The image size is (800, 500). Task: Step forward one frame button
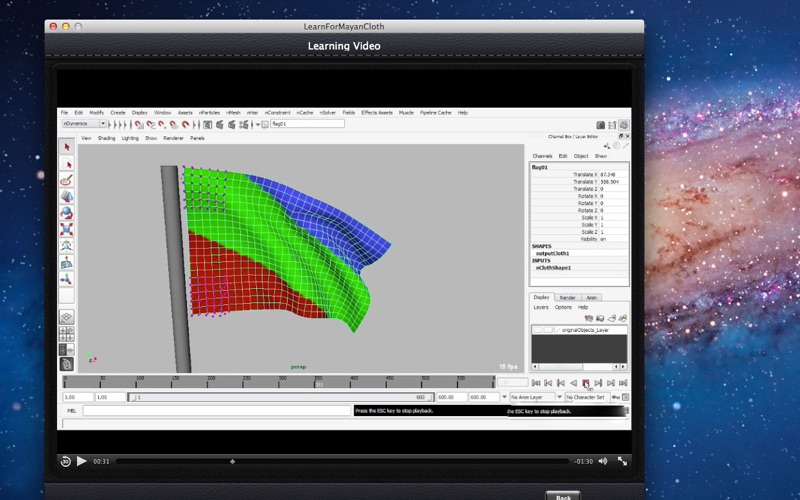[611, 383]
